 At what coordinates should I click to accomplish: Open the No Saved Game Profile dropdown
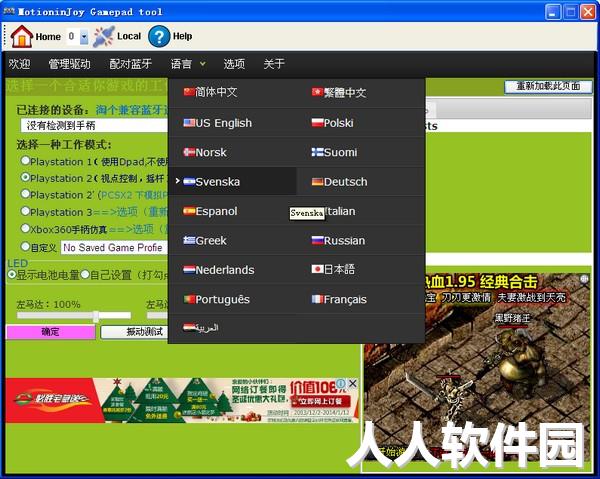(114, 248)
